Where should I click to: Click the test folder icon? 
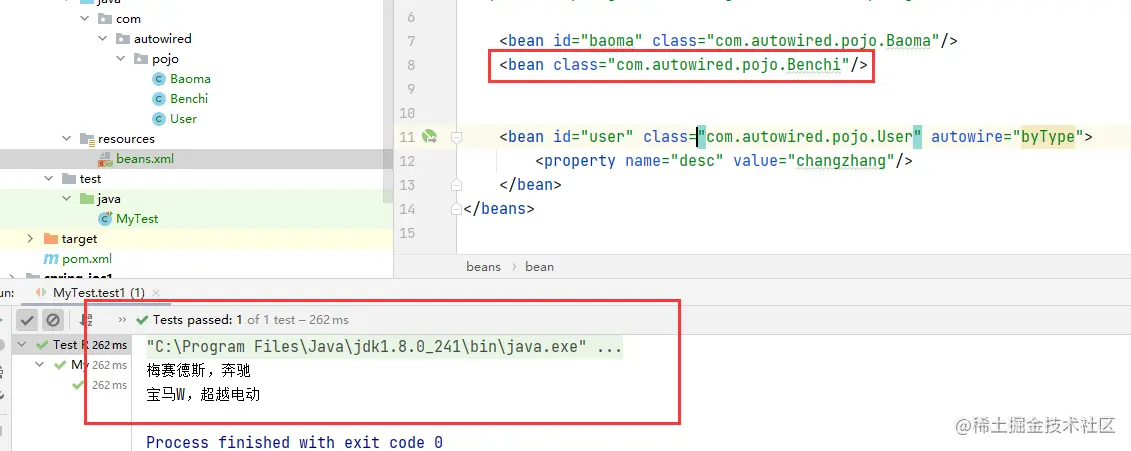point(69,178)
